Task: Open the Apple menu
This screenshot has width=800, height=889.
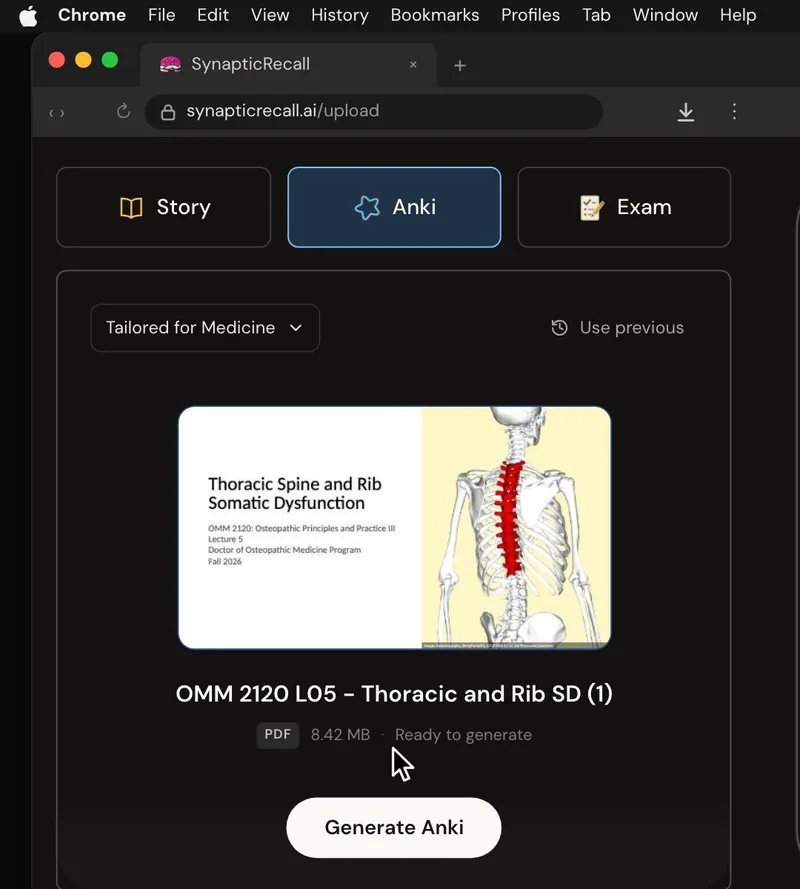Action: [28, 16]
